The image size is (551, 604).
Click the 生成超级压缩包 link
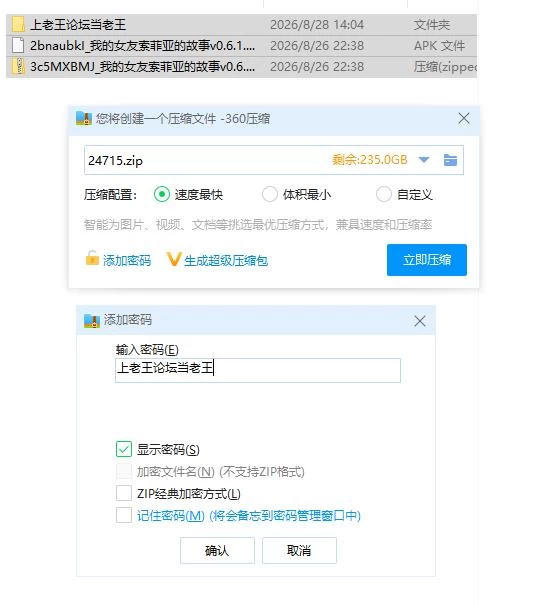(x=226, y=261)
